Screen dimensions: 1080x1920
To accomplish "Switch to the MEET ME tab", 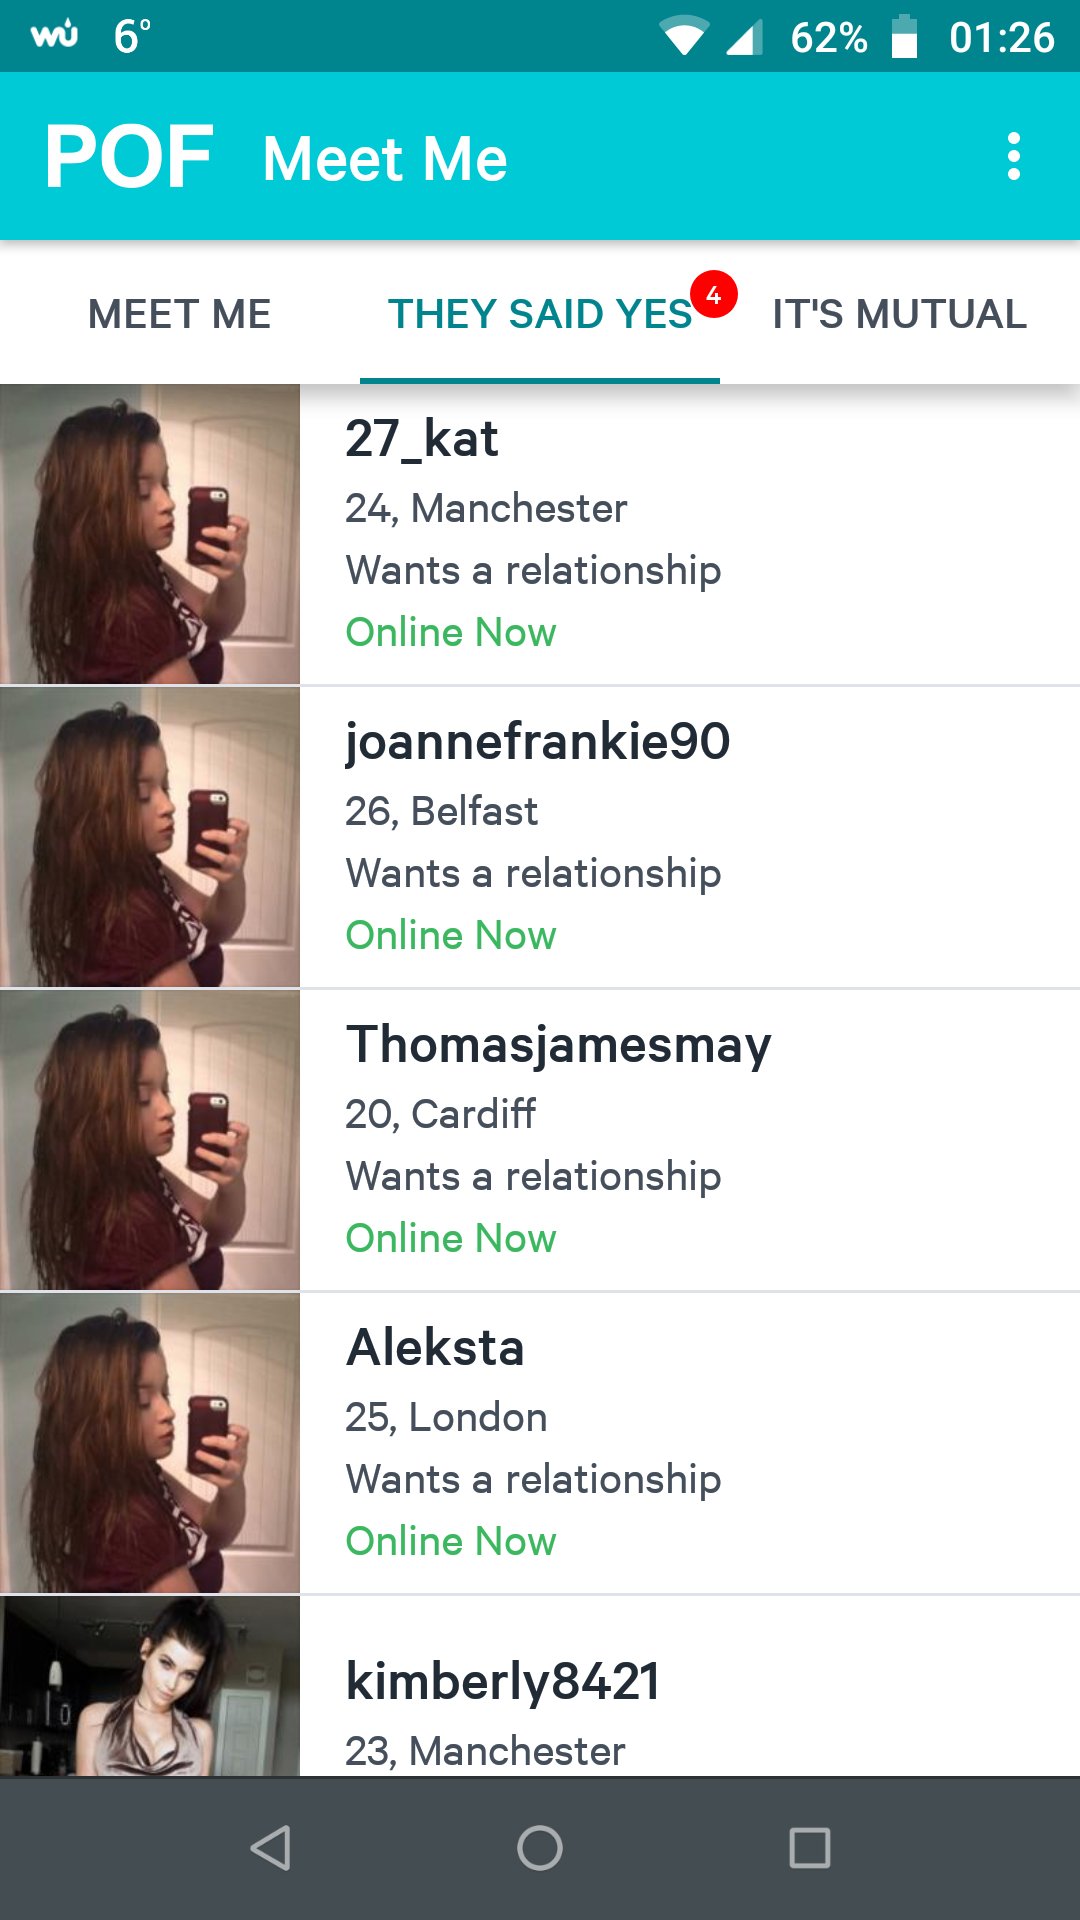I will (180, 314).
